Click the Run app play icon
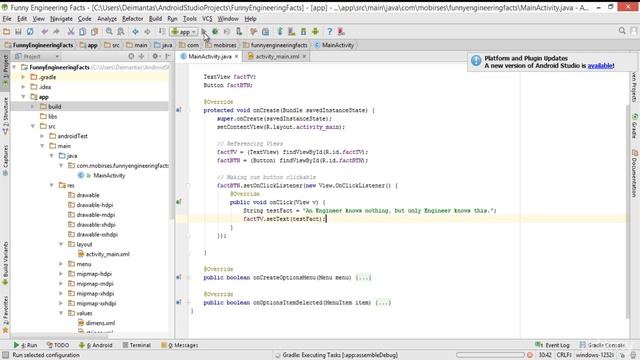Viewport: 640px width, 360px height. point(204,31)
